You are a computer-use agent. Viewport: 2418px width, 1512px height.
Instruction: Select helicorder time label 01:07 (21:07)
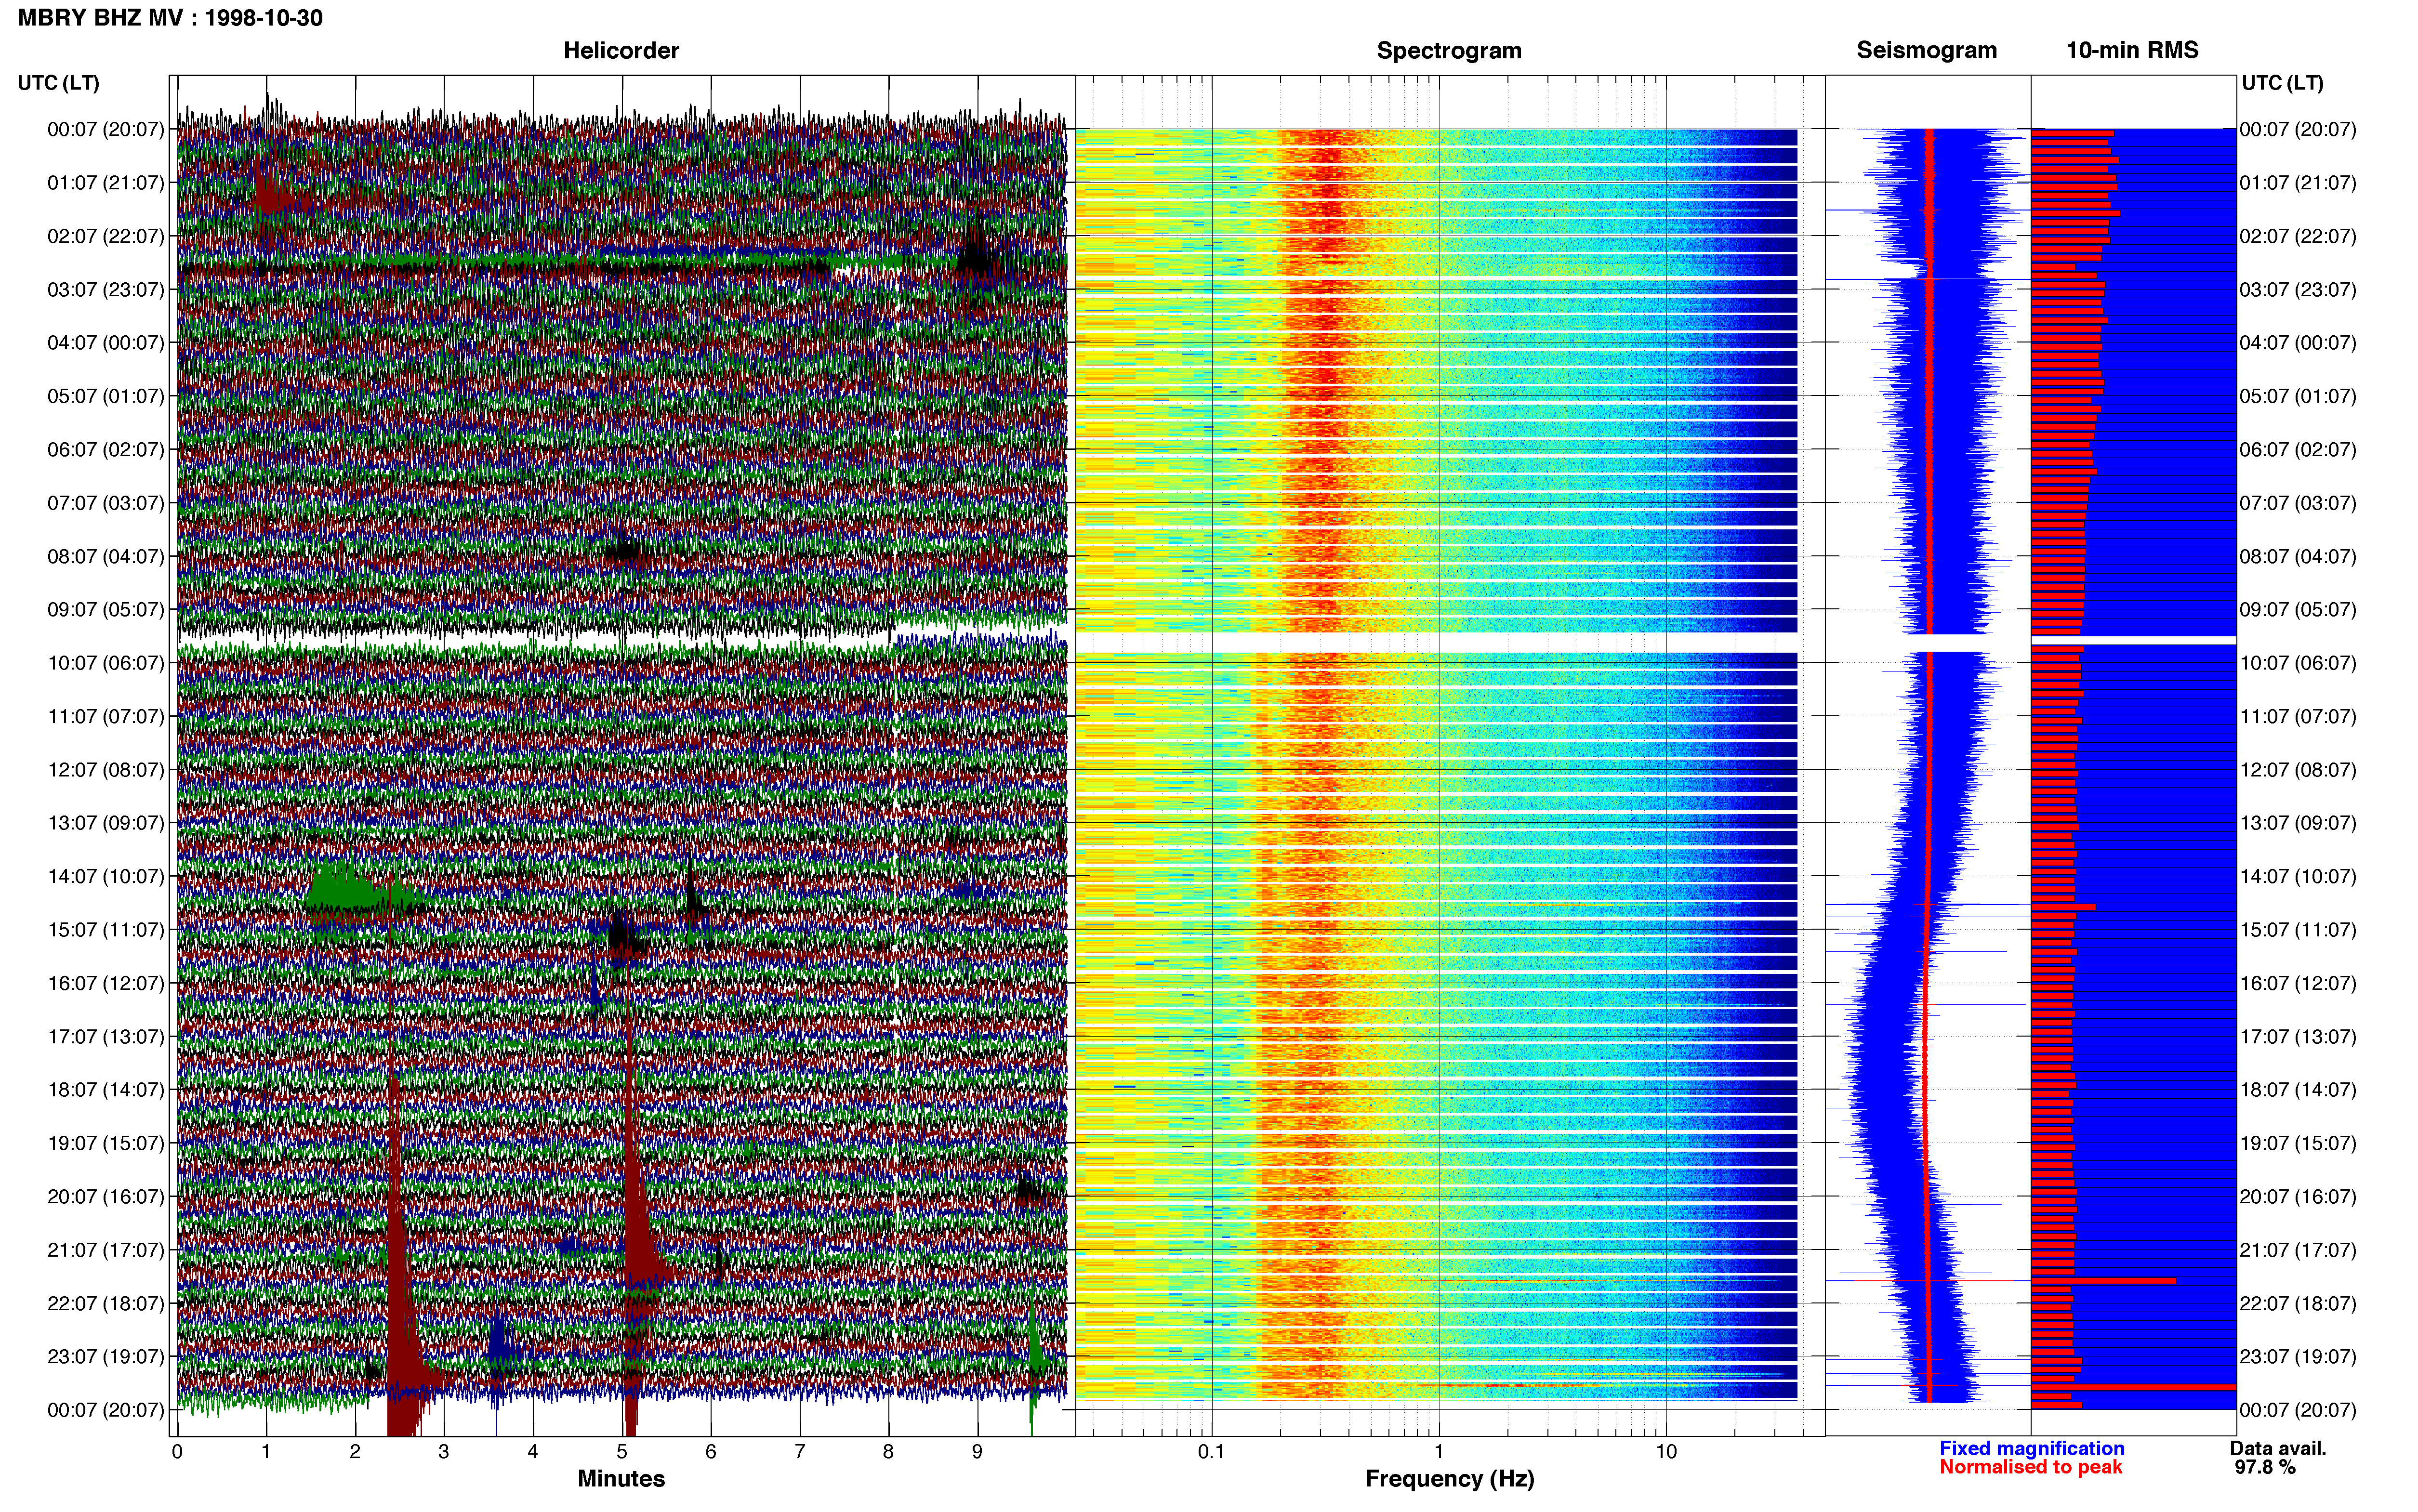[106, 183]
